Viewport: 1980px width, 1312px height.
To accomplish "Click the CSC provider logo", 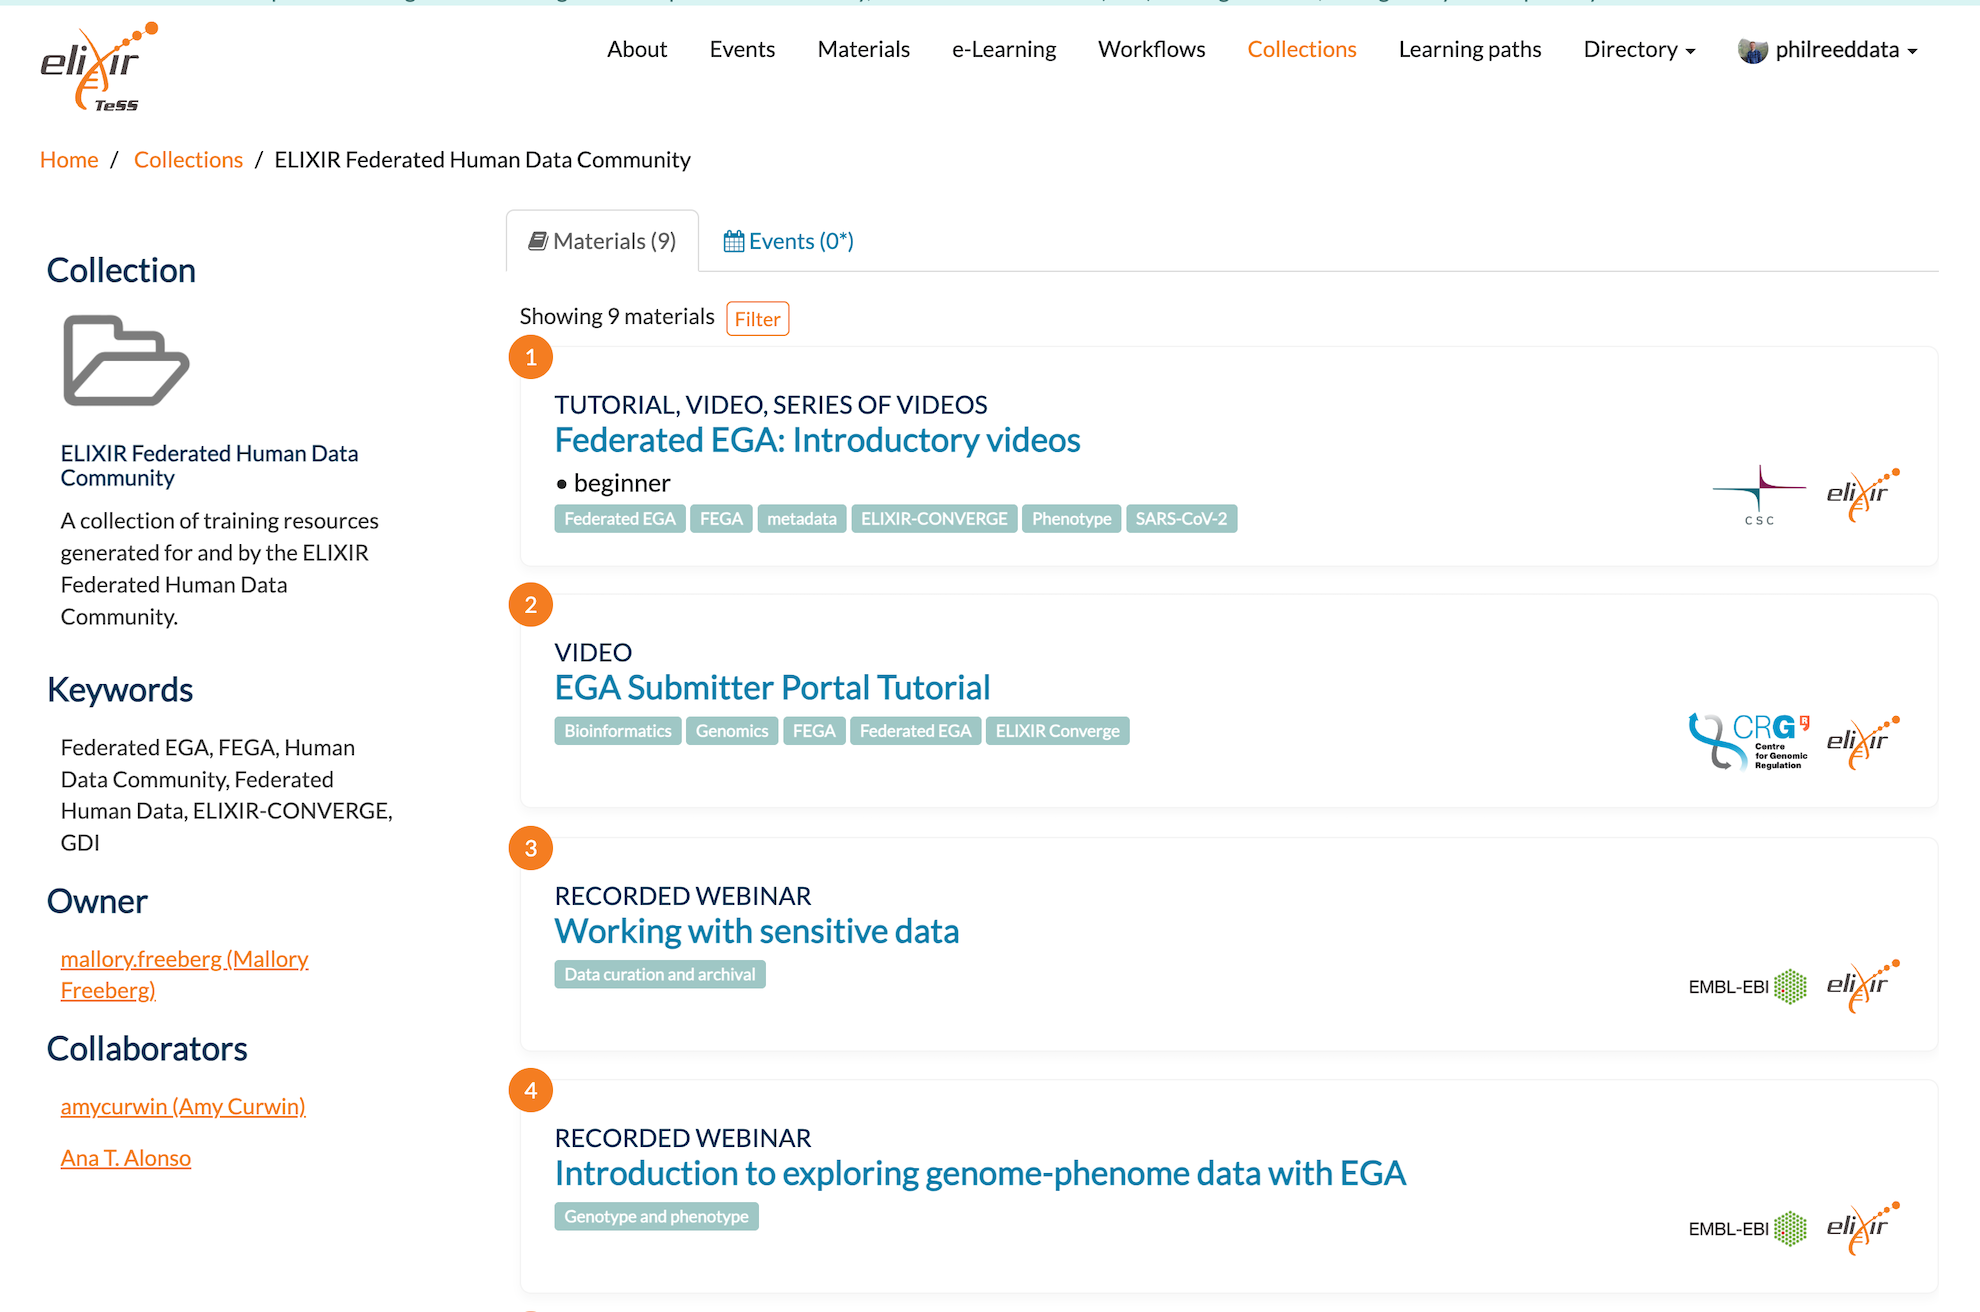I will (x=1759, y=495).
